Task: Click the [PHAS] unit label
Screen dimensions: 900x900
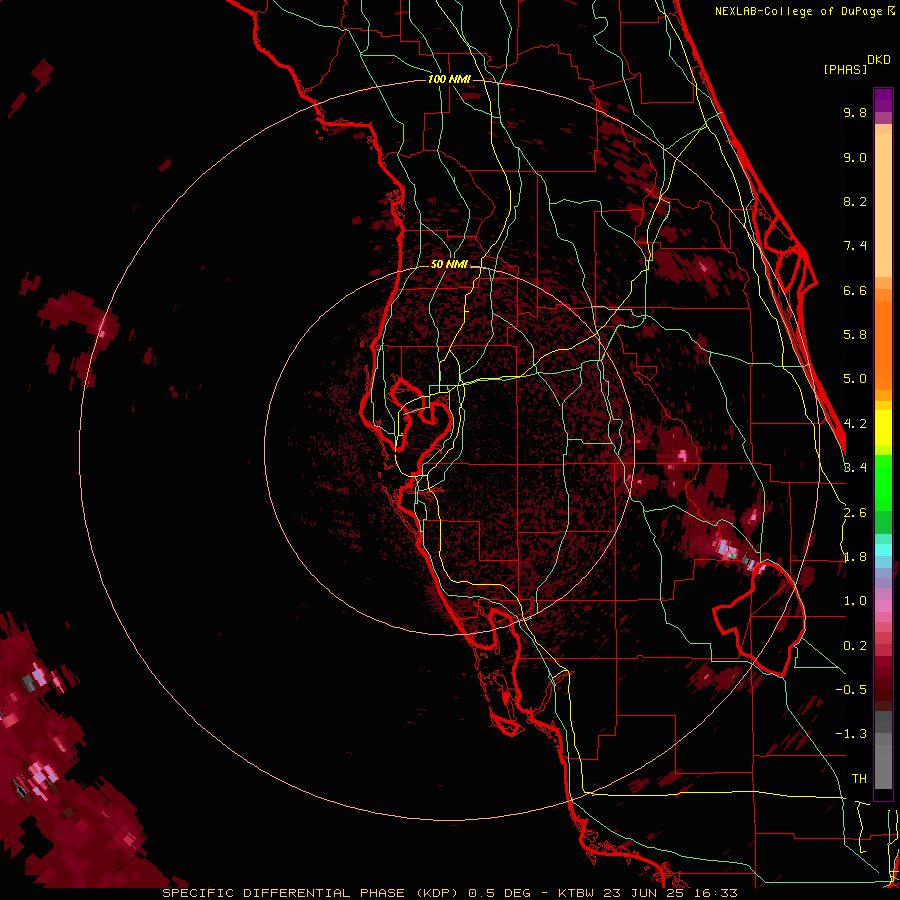Action: [x=845, y=70]
